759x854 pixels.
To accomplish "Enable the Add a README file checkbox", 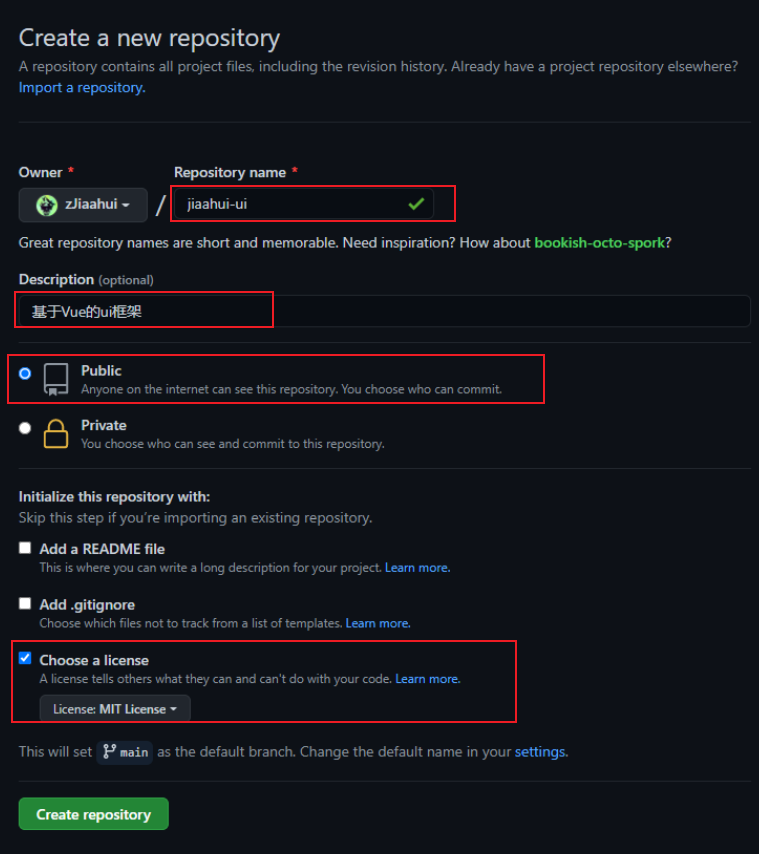I will 25,548.
